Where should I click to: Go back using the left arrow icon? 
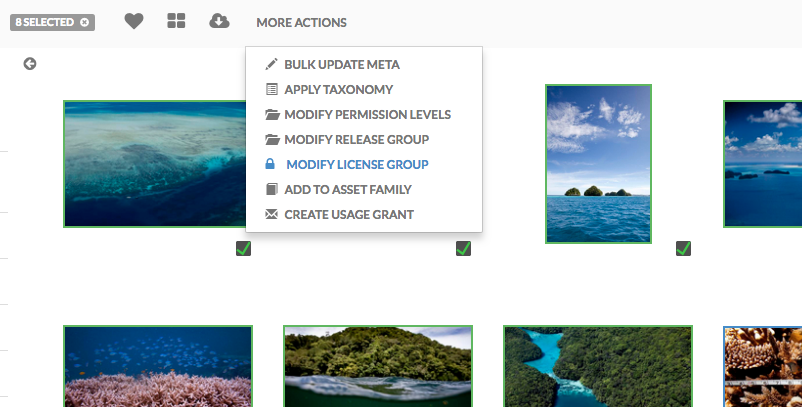pos(30,63)
